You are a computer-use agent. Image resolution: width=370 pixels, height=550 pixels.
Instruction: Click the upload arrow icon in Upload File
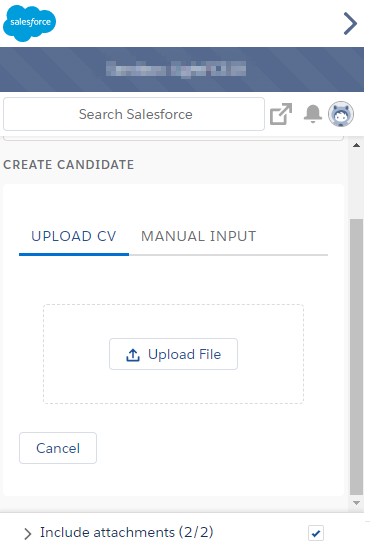click(x=133, y=355)
